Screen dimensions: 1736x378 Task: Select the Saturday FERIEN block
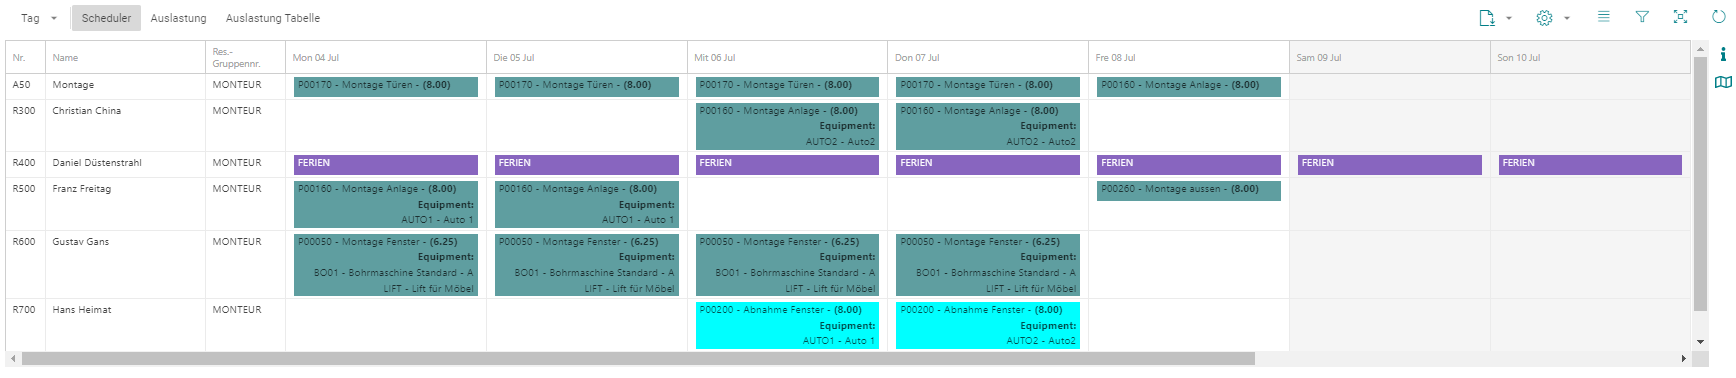point(1390,164)
